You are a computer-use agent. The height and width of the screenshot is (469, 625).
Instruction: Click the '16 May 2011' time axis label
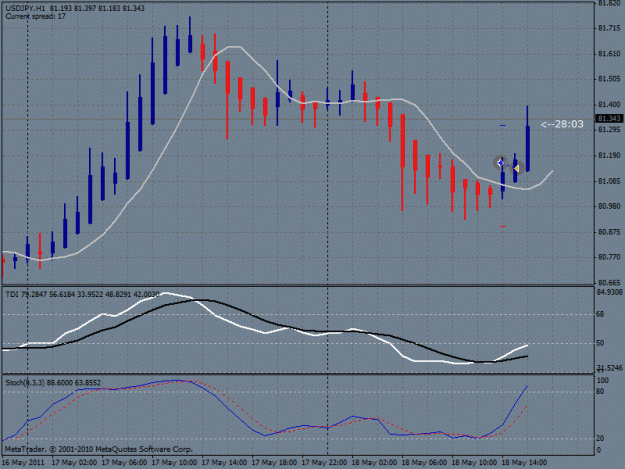point(23,463)
